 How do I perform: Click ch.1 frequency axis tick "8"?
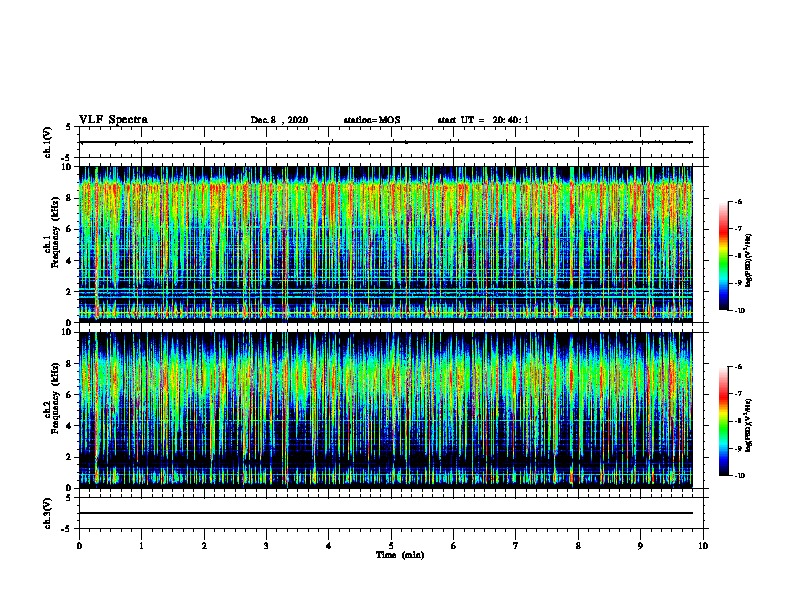[69, 198]
